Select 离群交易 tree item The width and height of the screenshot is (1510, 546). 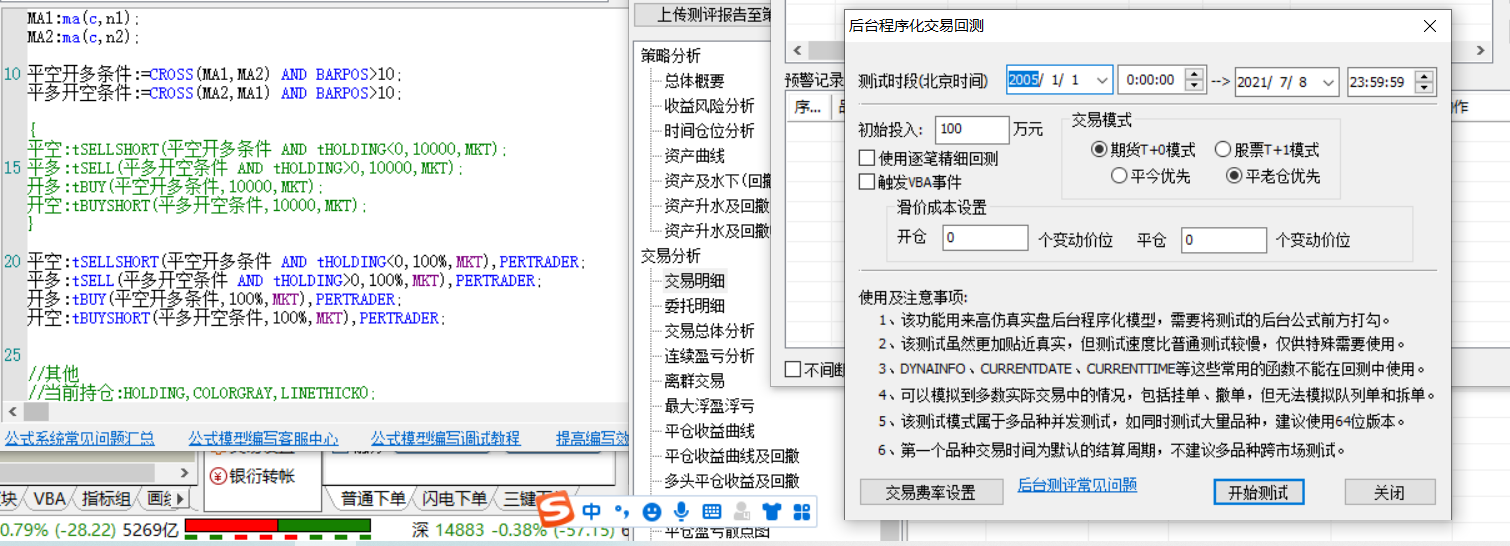[x=695, y=381]
